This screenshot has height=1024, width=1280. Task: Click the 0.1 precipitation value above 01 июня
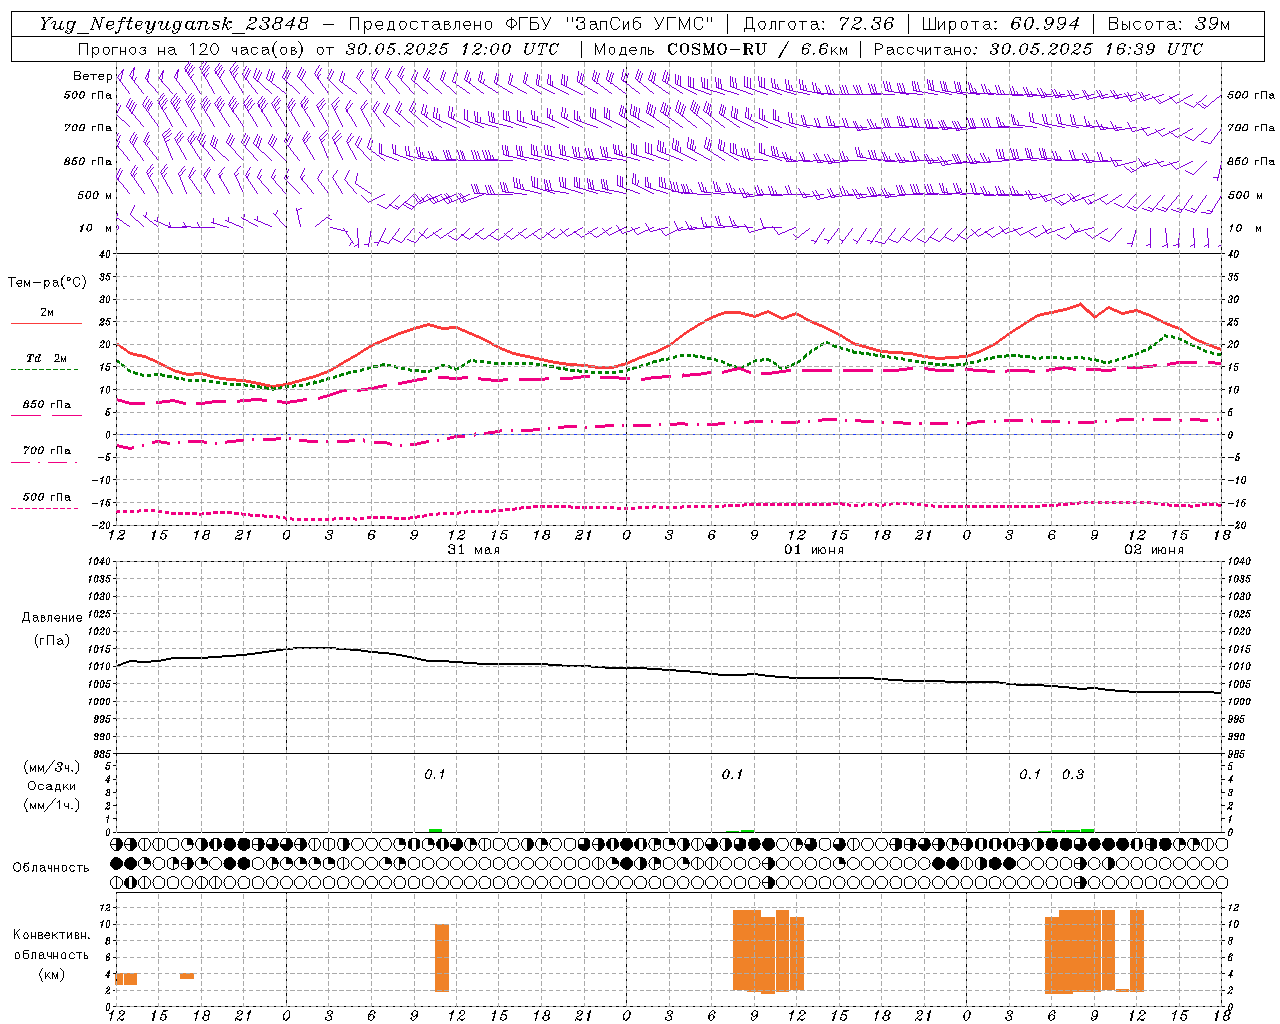[732, 774]
